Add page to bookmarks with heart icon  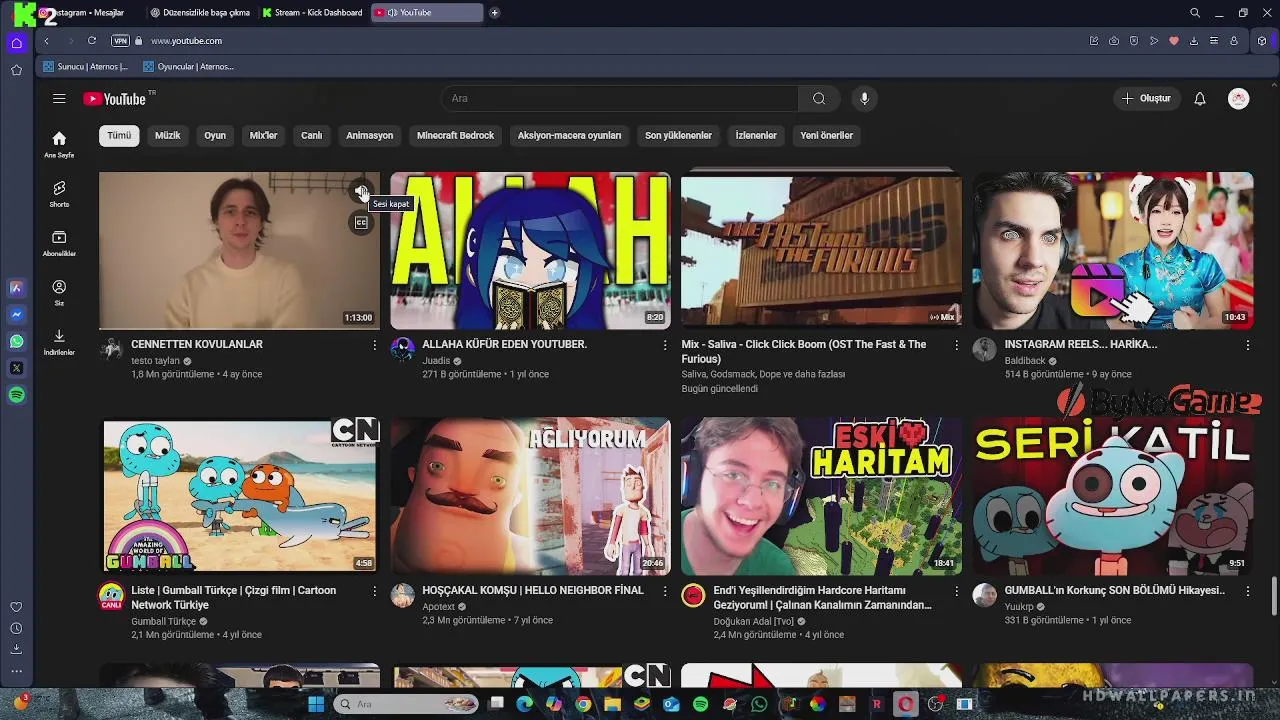pos(1174,41)
